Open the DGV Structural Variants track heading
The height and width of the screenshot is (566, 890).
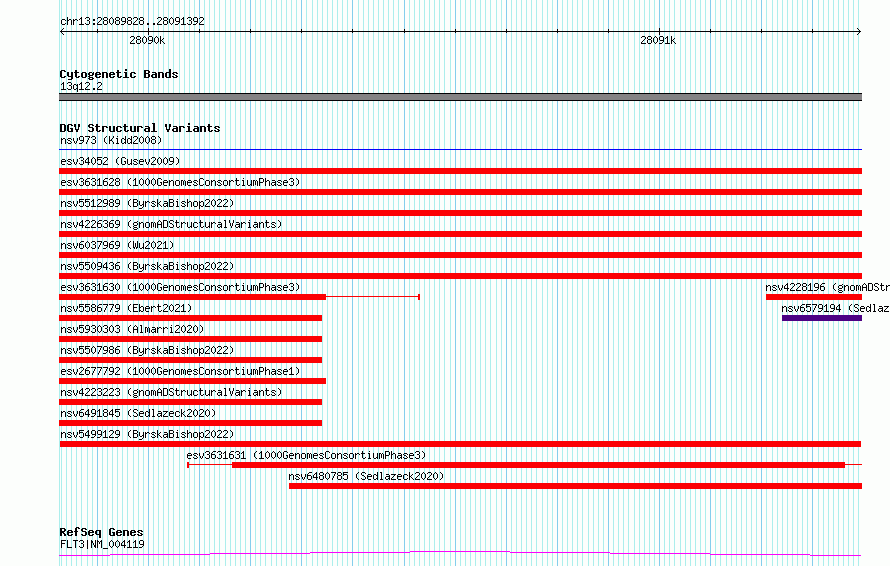point(140,128)
